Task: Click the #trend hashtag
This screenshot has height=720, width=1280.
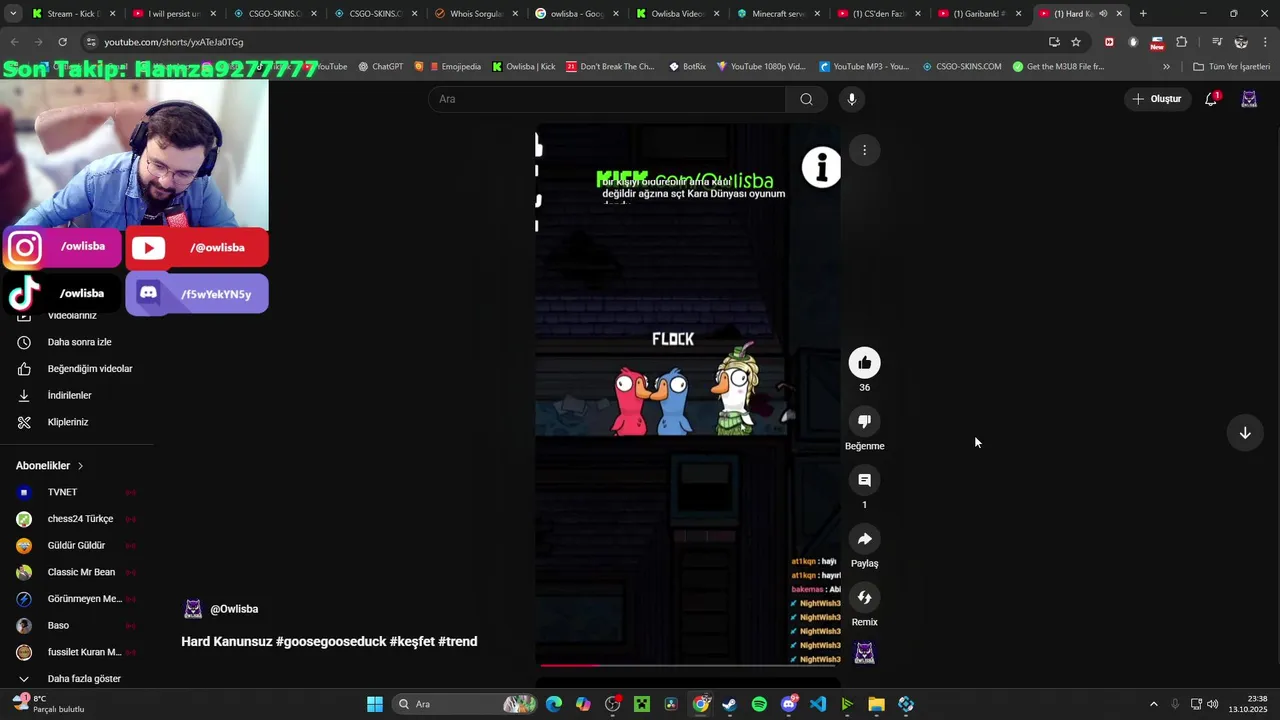Action: coord(458,641)
